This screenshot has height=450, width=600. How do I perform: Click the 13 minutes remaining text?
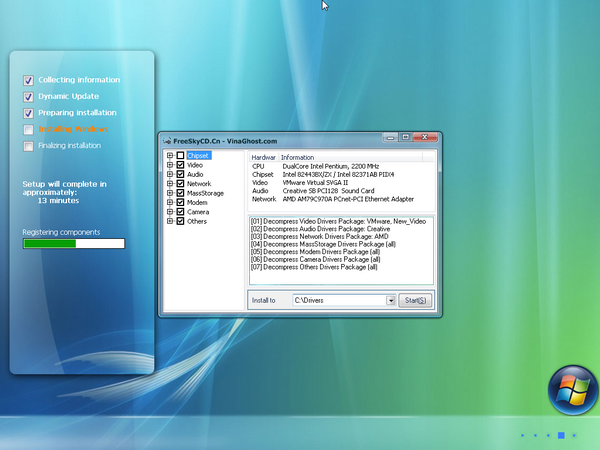(x=58, y=201)
